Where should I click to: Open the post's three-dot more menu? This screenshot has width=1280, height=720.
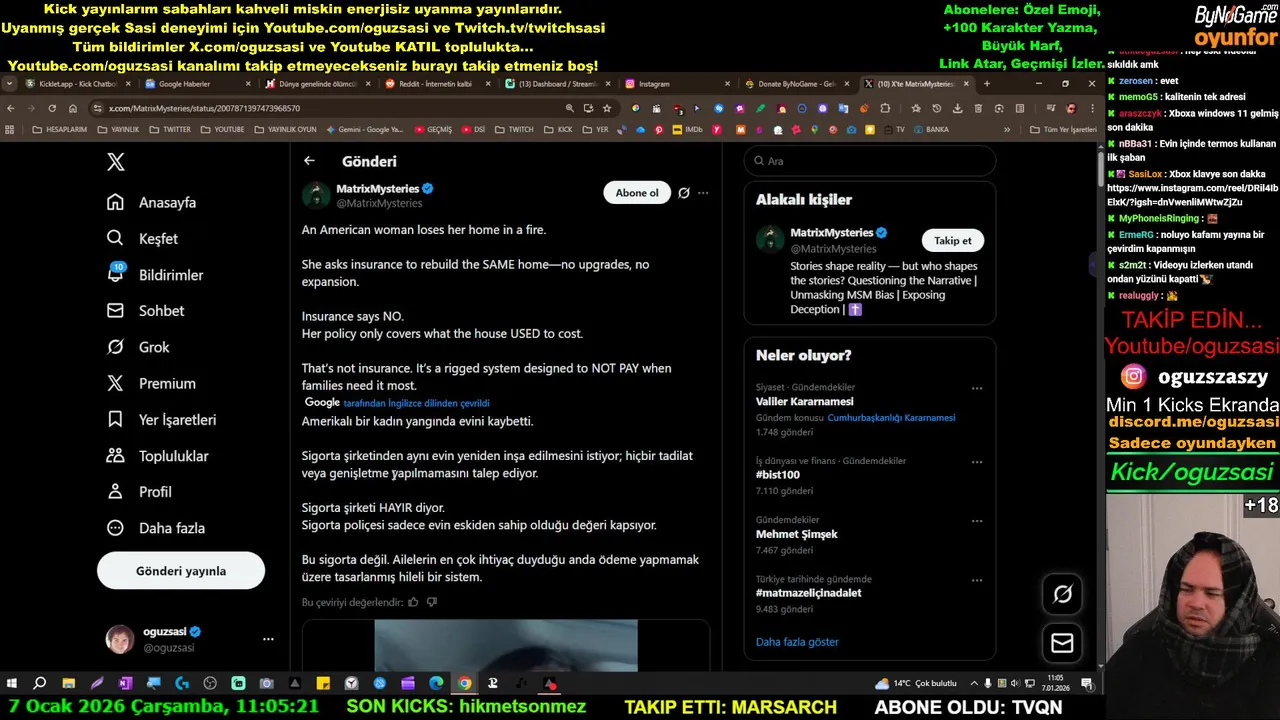pyautogui.click(x=703, y=193)
